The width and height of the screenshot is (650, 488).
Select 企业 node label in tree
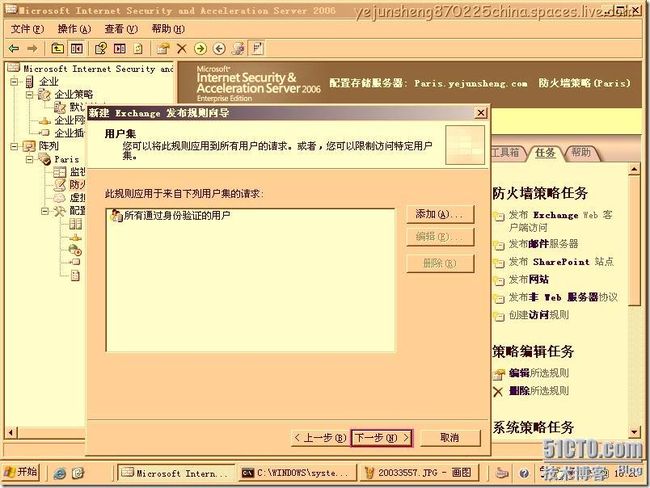click(x=49, y=82)
